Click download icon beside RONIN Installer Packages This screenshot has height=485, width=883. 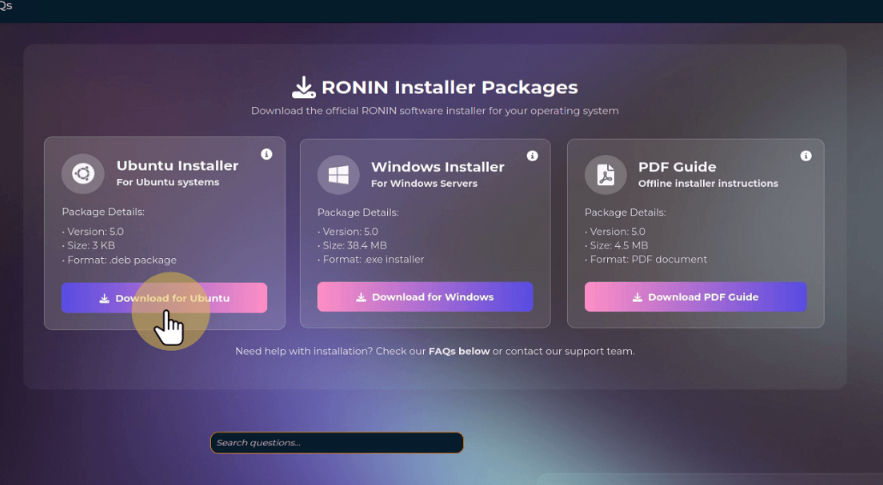coord(303,87)
